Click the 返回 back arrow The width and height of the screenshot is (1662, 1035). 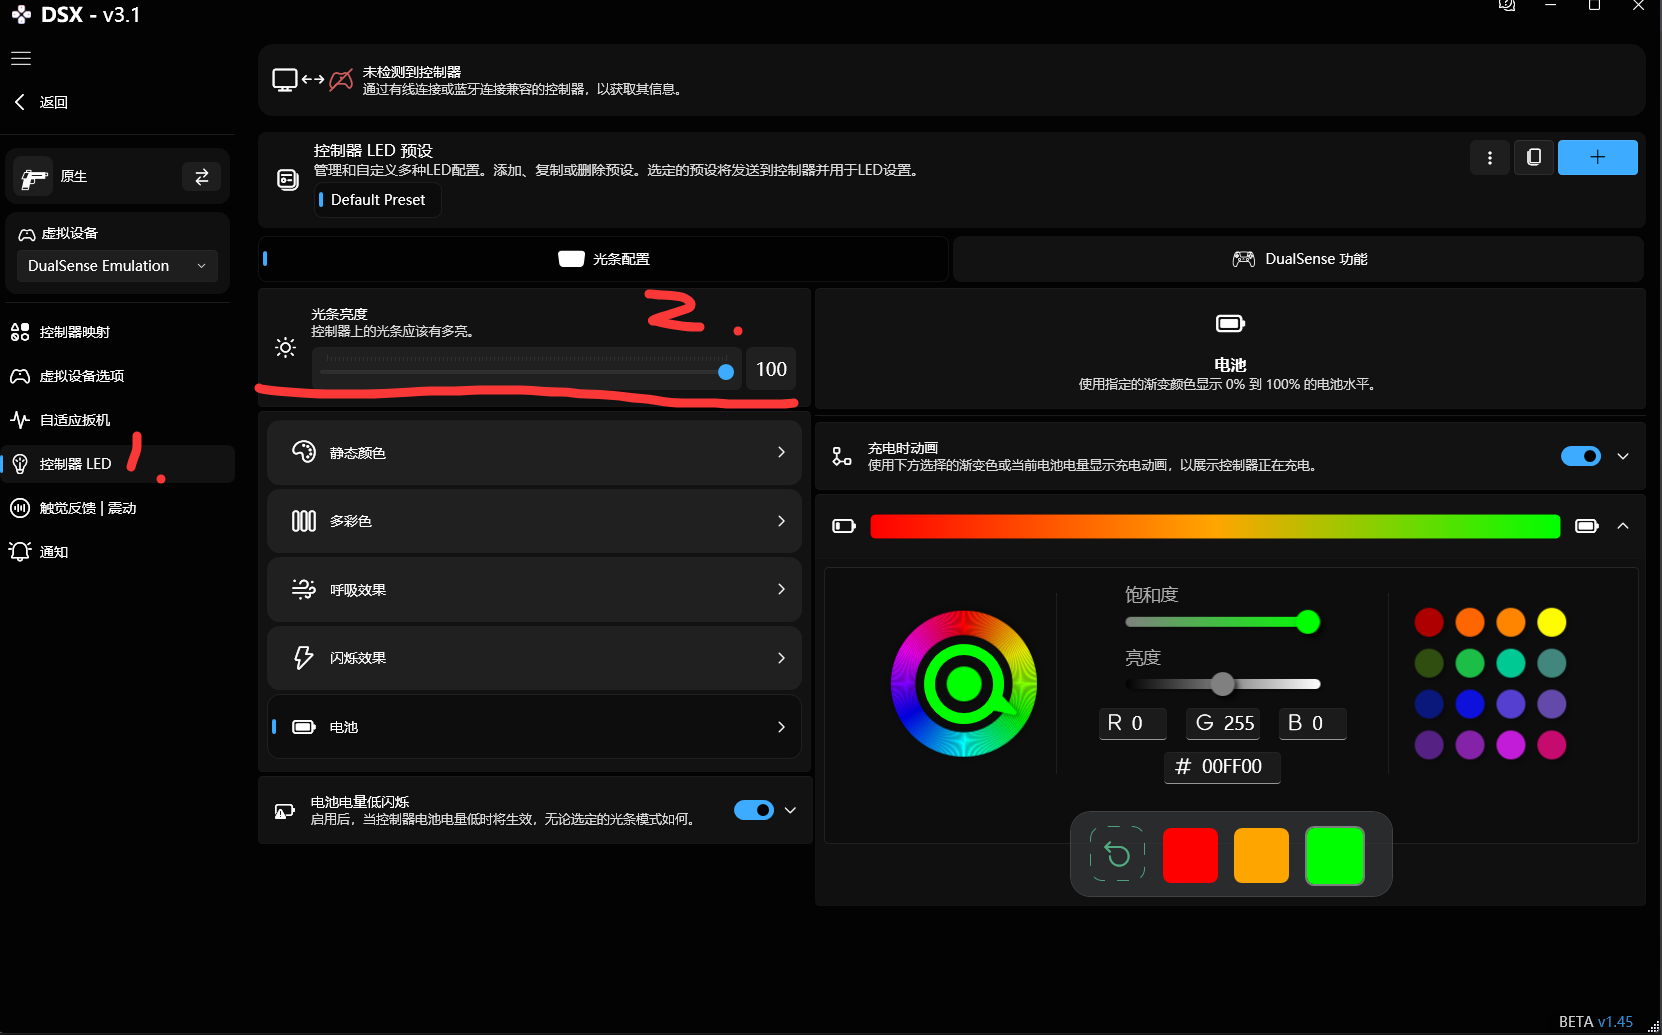tap(19, 102)
